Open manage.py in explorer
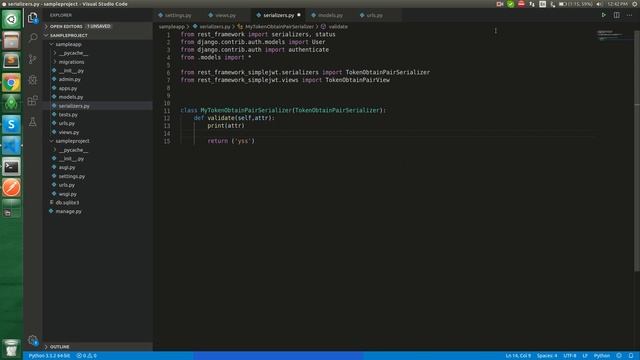Image resolution: width=640 pixels, height=360 pixels. (x=68, y=211)
